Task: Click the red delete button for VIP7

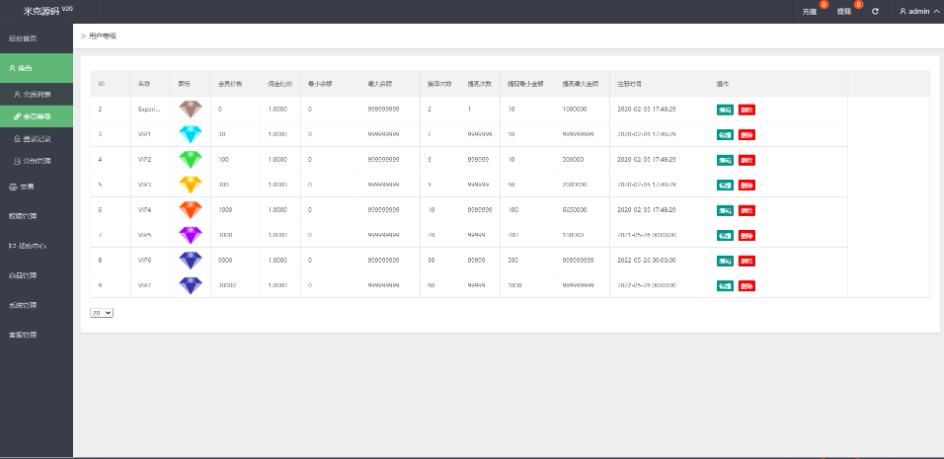Action: pos(747,286)
